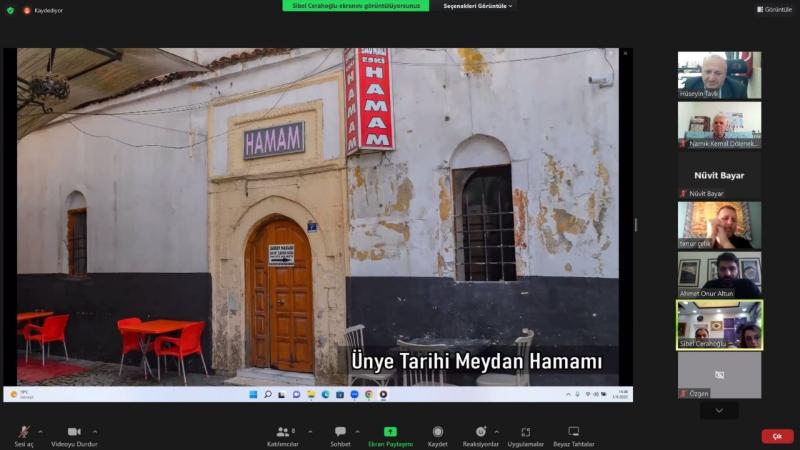
Task: Select Nüvit Bayar participant tile
Action: [719, 175]
